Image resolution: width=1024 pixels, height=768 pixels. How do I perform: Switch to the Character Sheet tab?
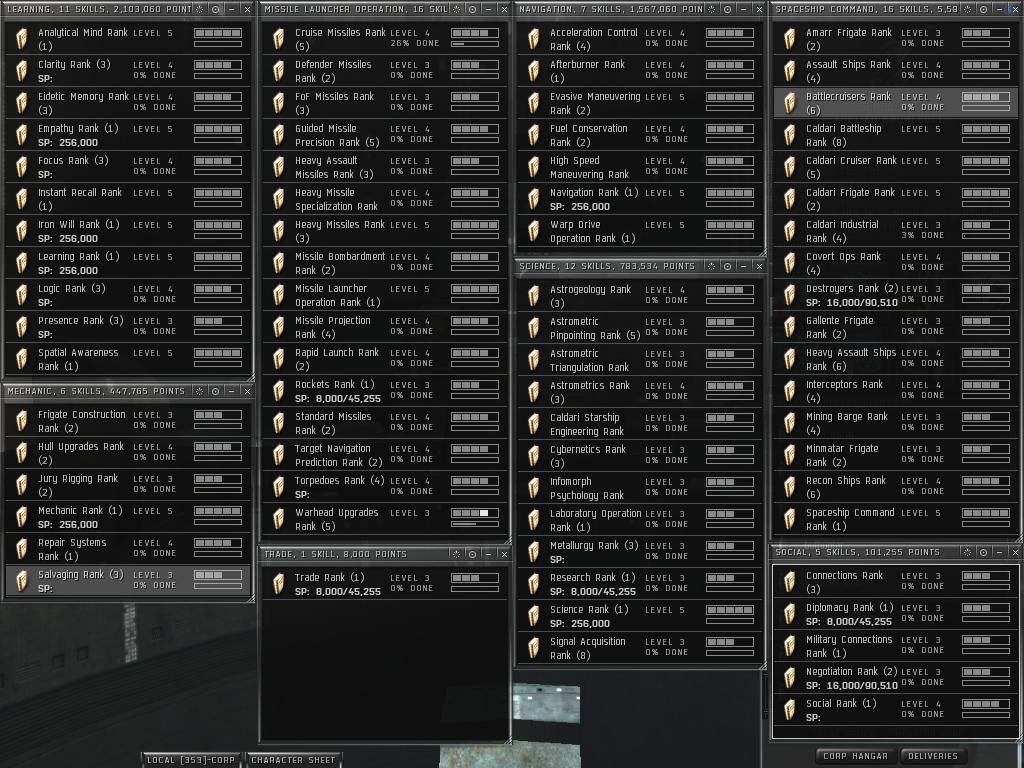tap(293, 760)
